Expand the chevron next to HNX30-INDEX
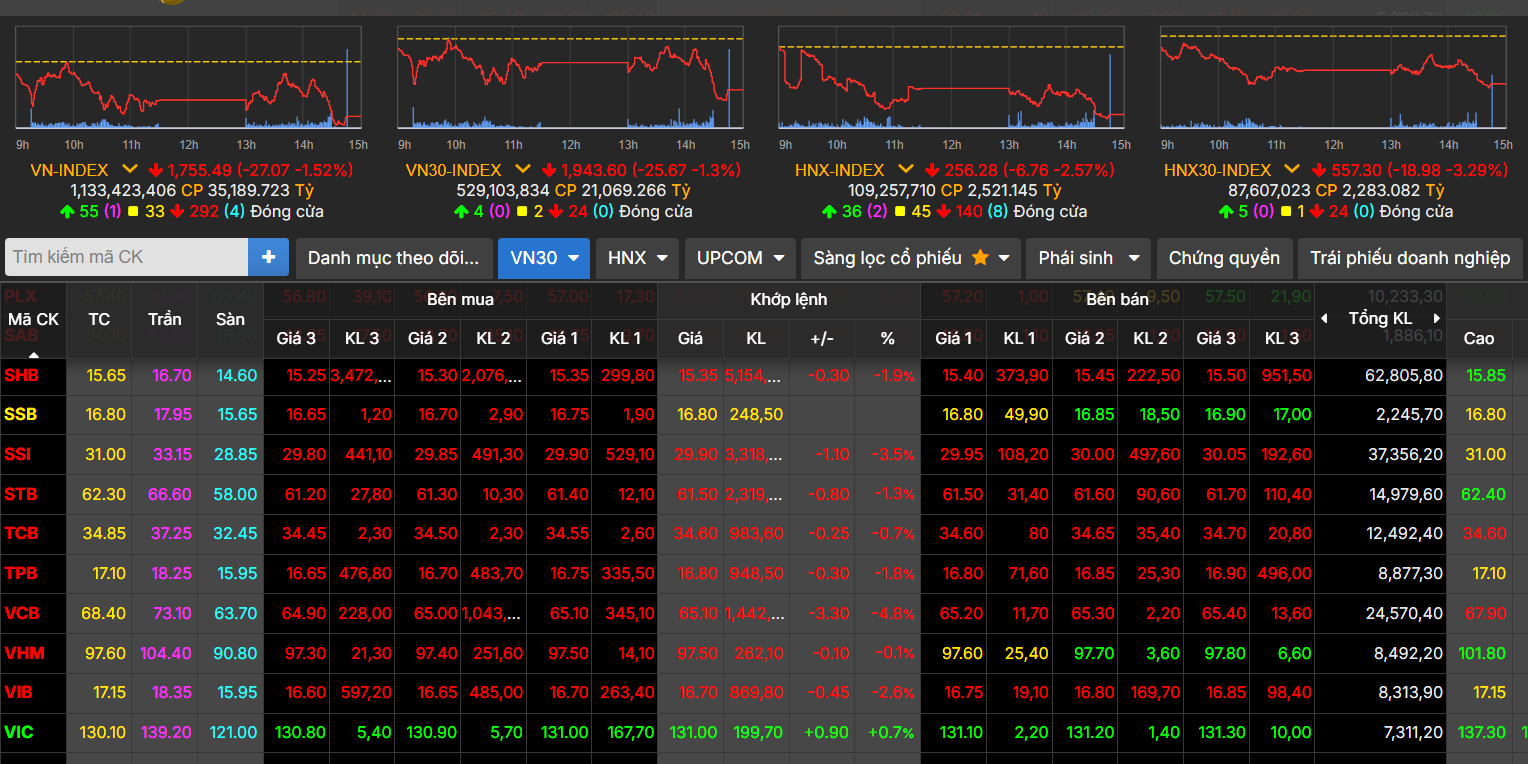 [1292, 170]
